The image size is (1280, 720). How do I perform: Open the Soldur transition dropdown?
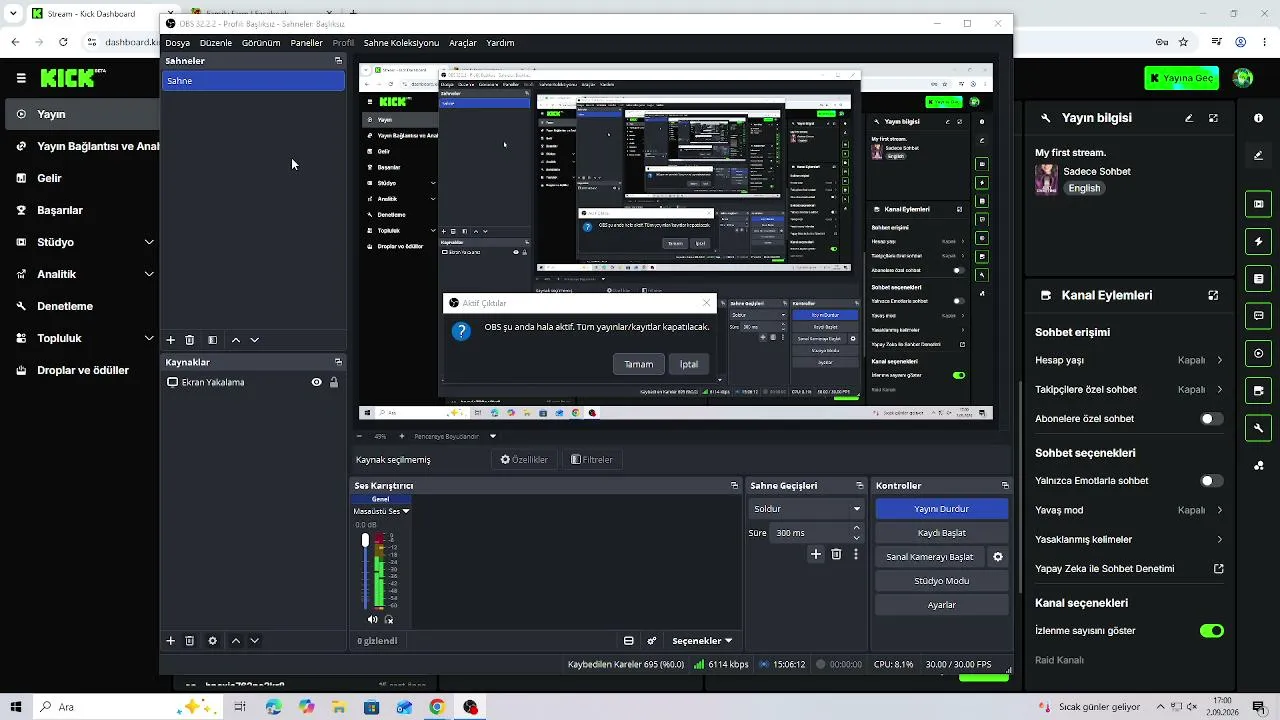[x=806, y=509]
